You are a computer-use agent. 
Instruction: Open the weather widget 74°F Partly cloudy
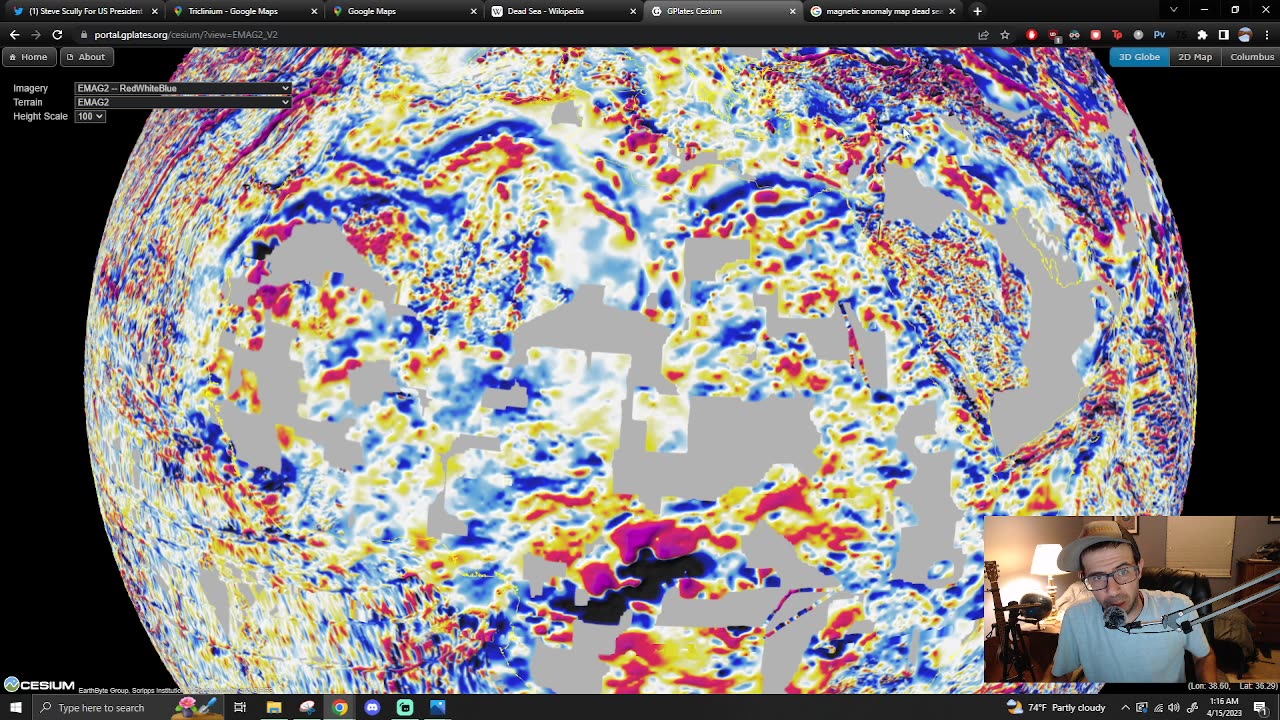coord(1056,708)
